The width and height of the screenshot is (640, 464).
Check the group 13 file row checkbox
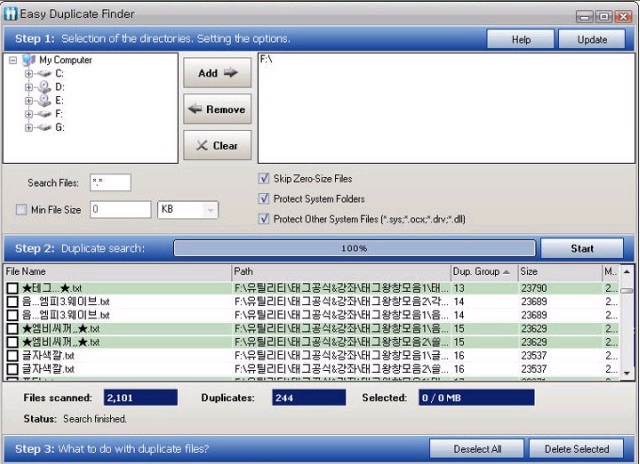pyautogui.click(x=13, y=289)
